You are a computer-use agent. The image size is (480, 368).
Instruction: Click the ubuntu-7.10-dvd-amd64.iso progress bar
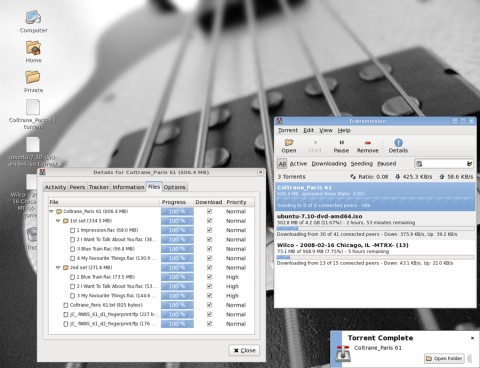pyautogui.click(x=375, y=228)
